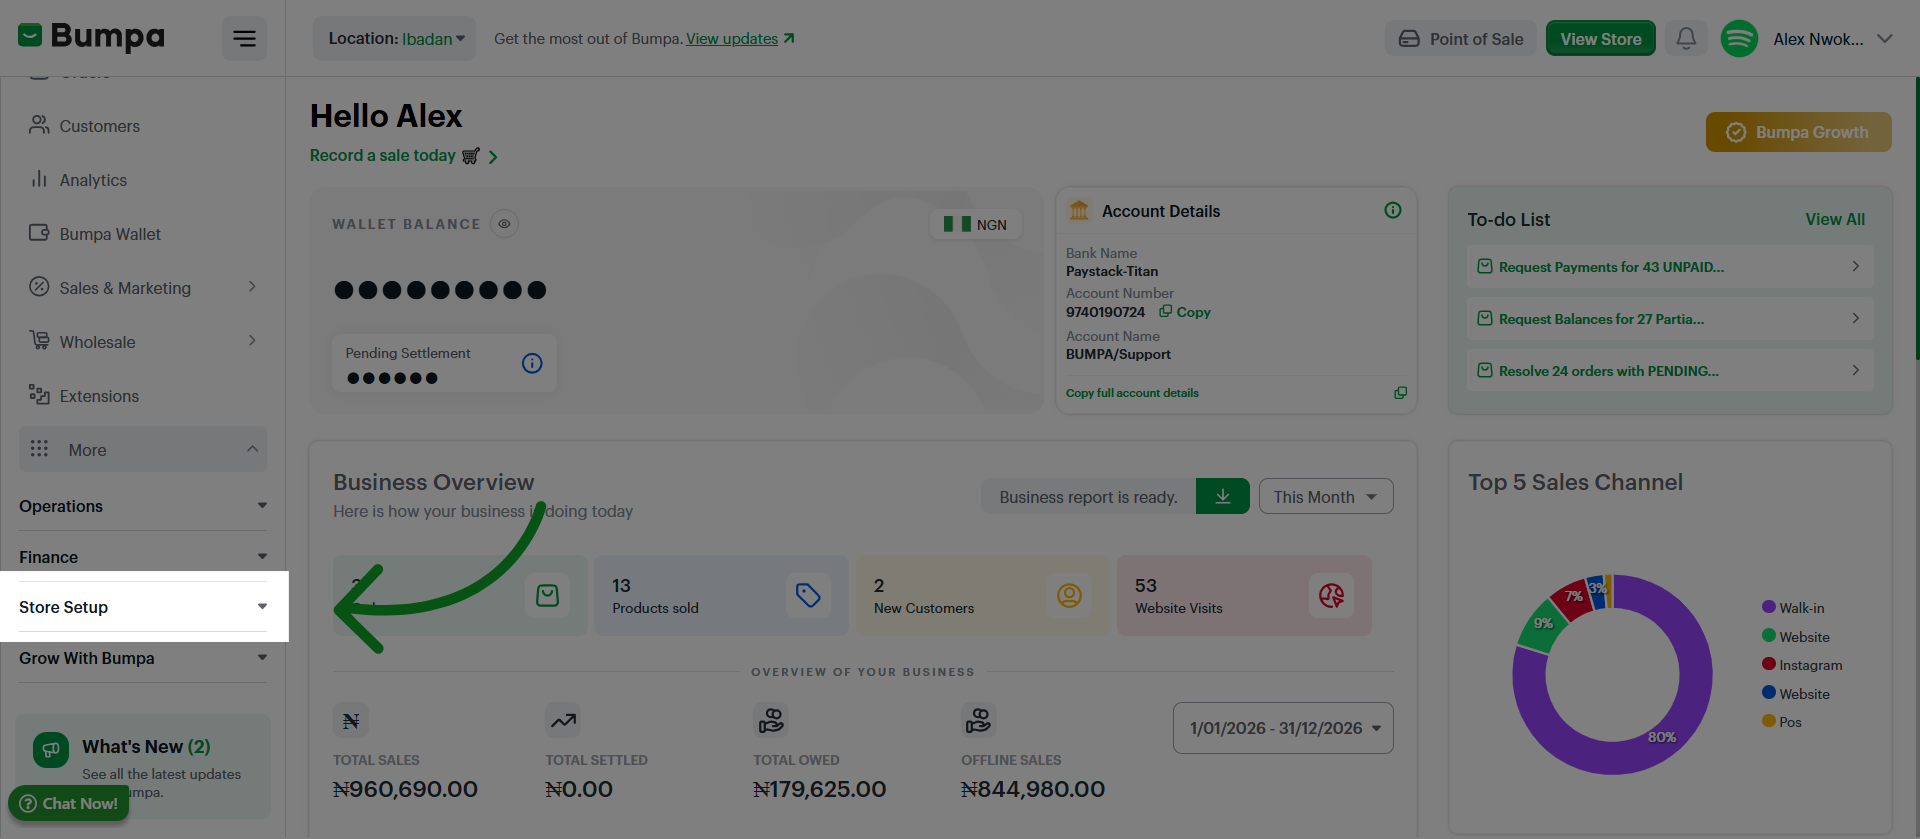
Task: Open the notifications bell
Action: 1686,39
